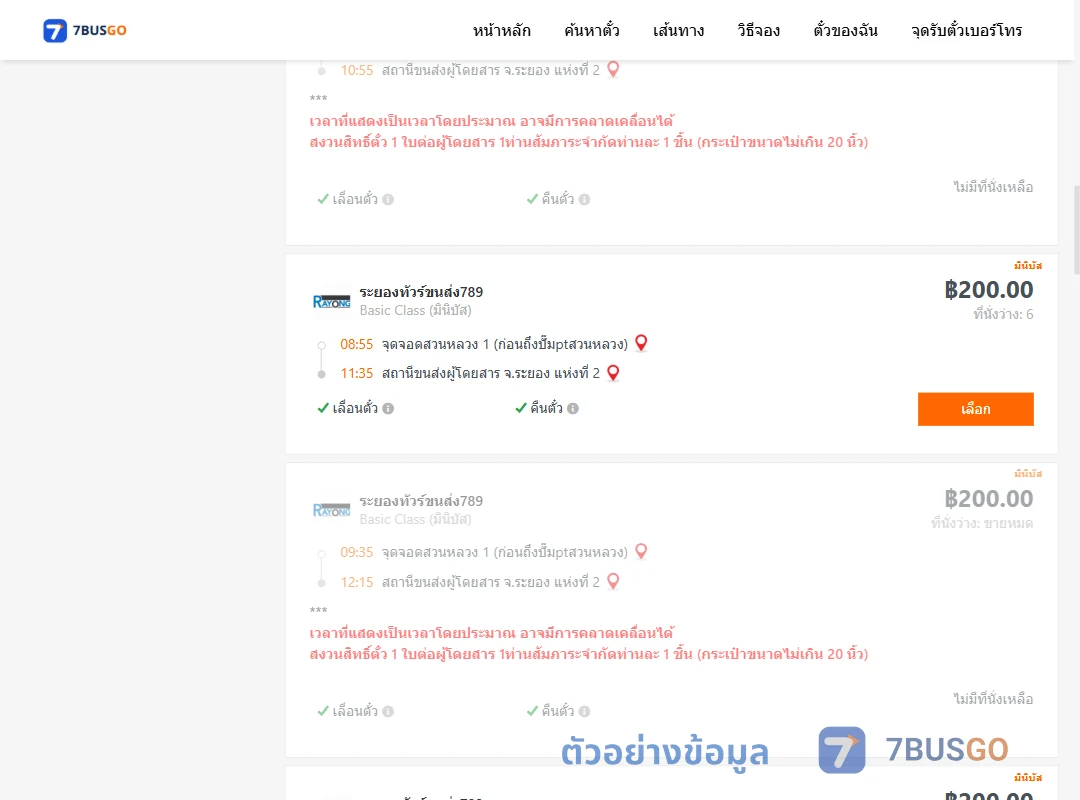1080x800 pixels.
Task: Open map pin for 10:55 Rayong station arrival
Action: point(613,70)
